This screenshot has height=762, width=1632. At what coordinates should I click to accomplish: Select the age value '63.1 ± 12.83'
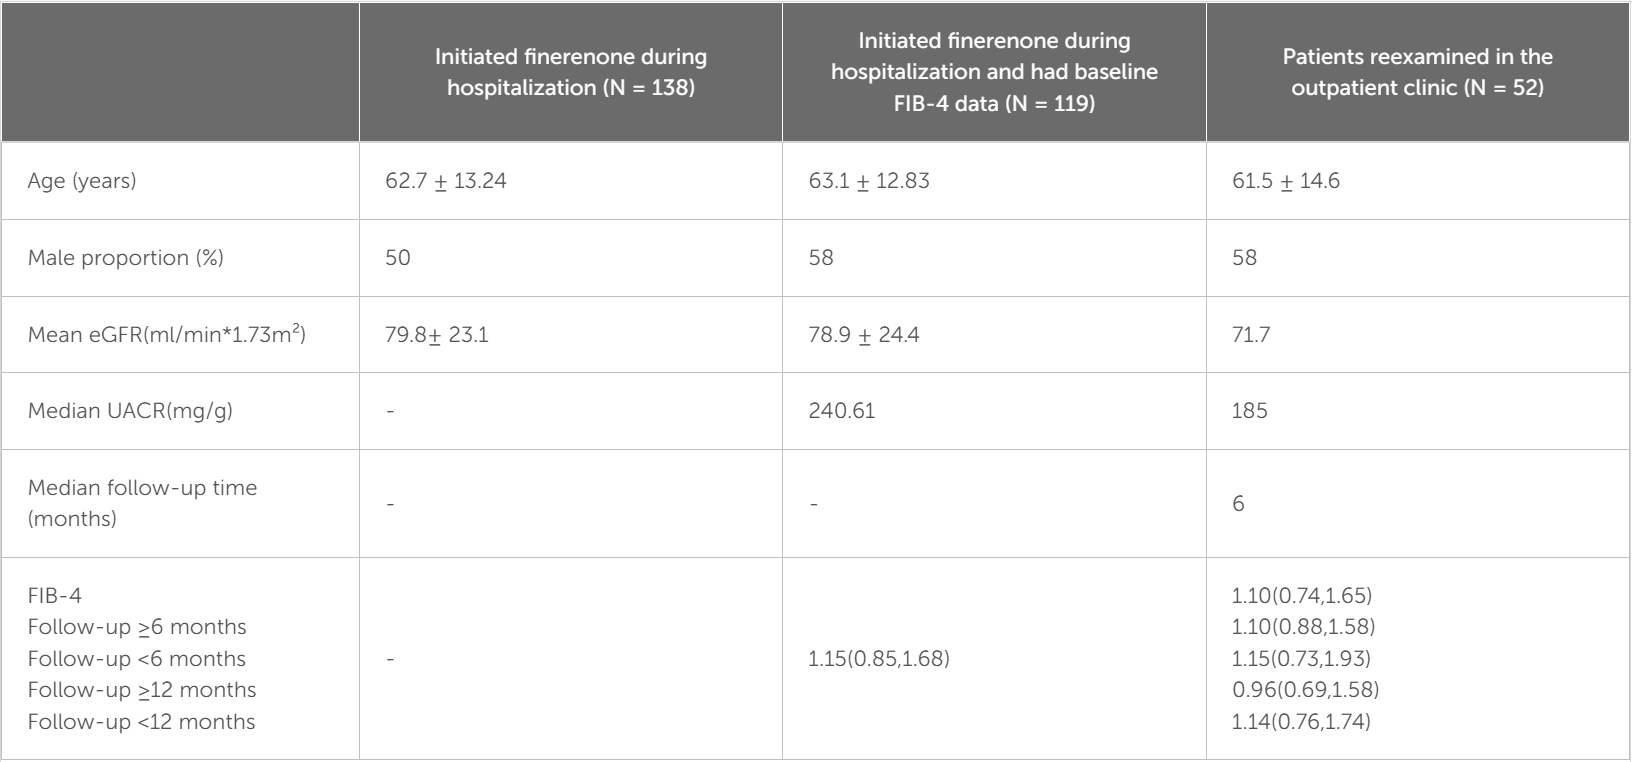coord(869,181)
